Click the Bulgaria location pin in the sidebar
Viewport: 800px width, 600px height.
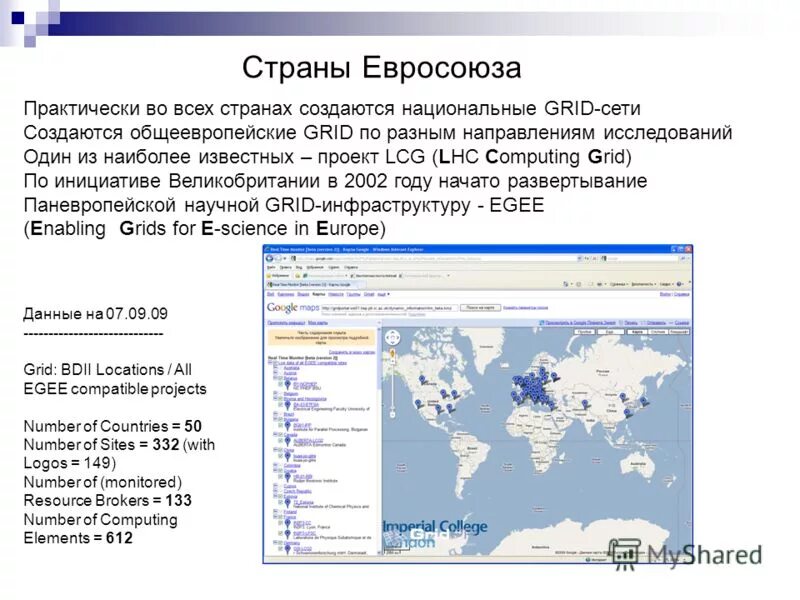pos(288,423)
